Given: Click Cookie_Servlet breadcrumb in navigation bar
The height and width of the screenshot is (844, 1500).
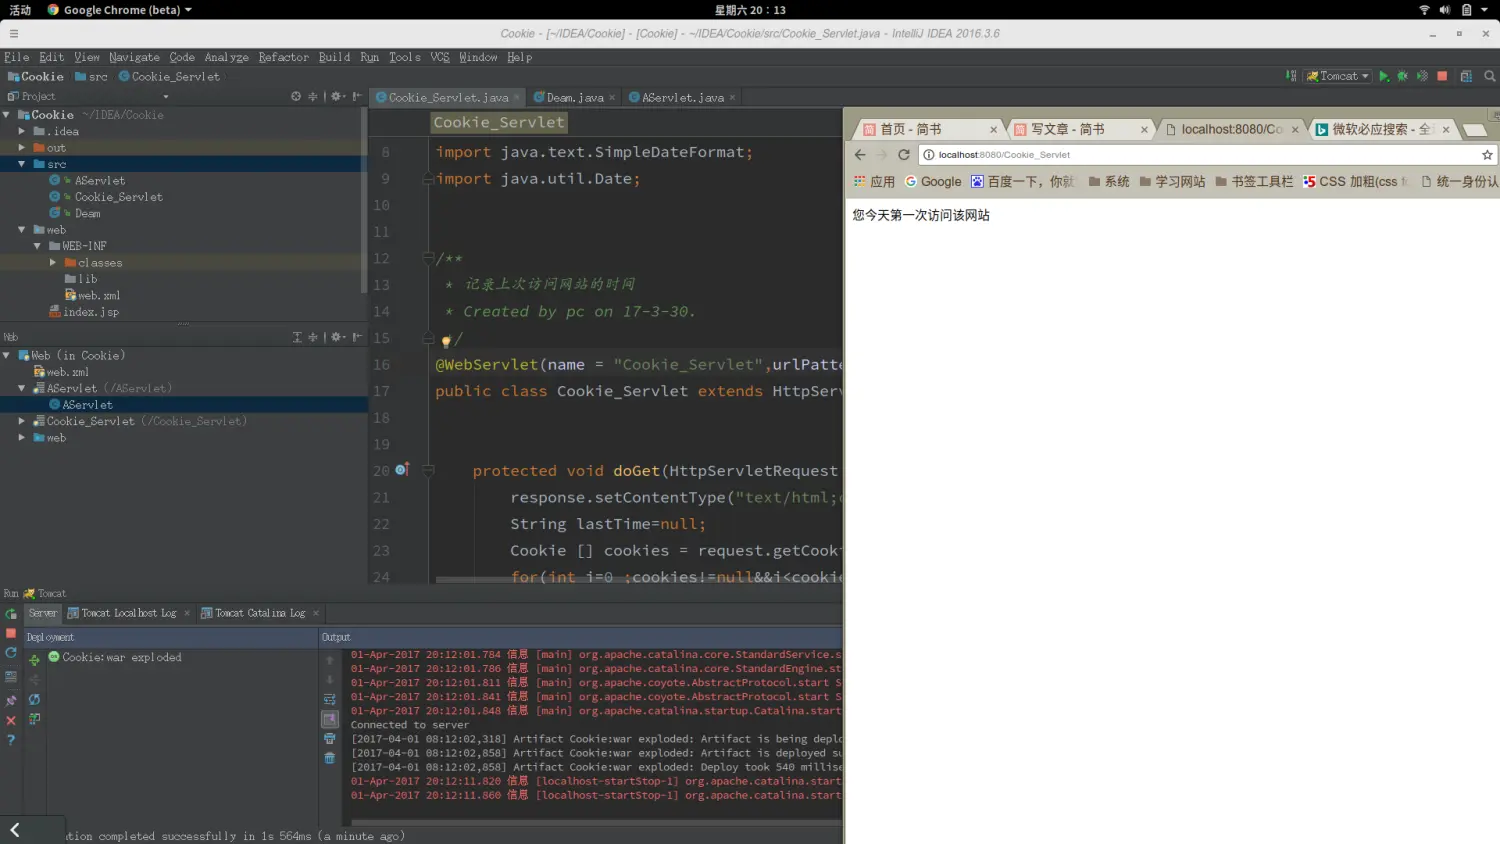Looking at the screenshot, I should point(169,76).
